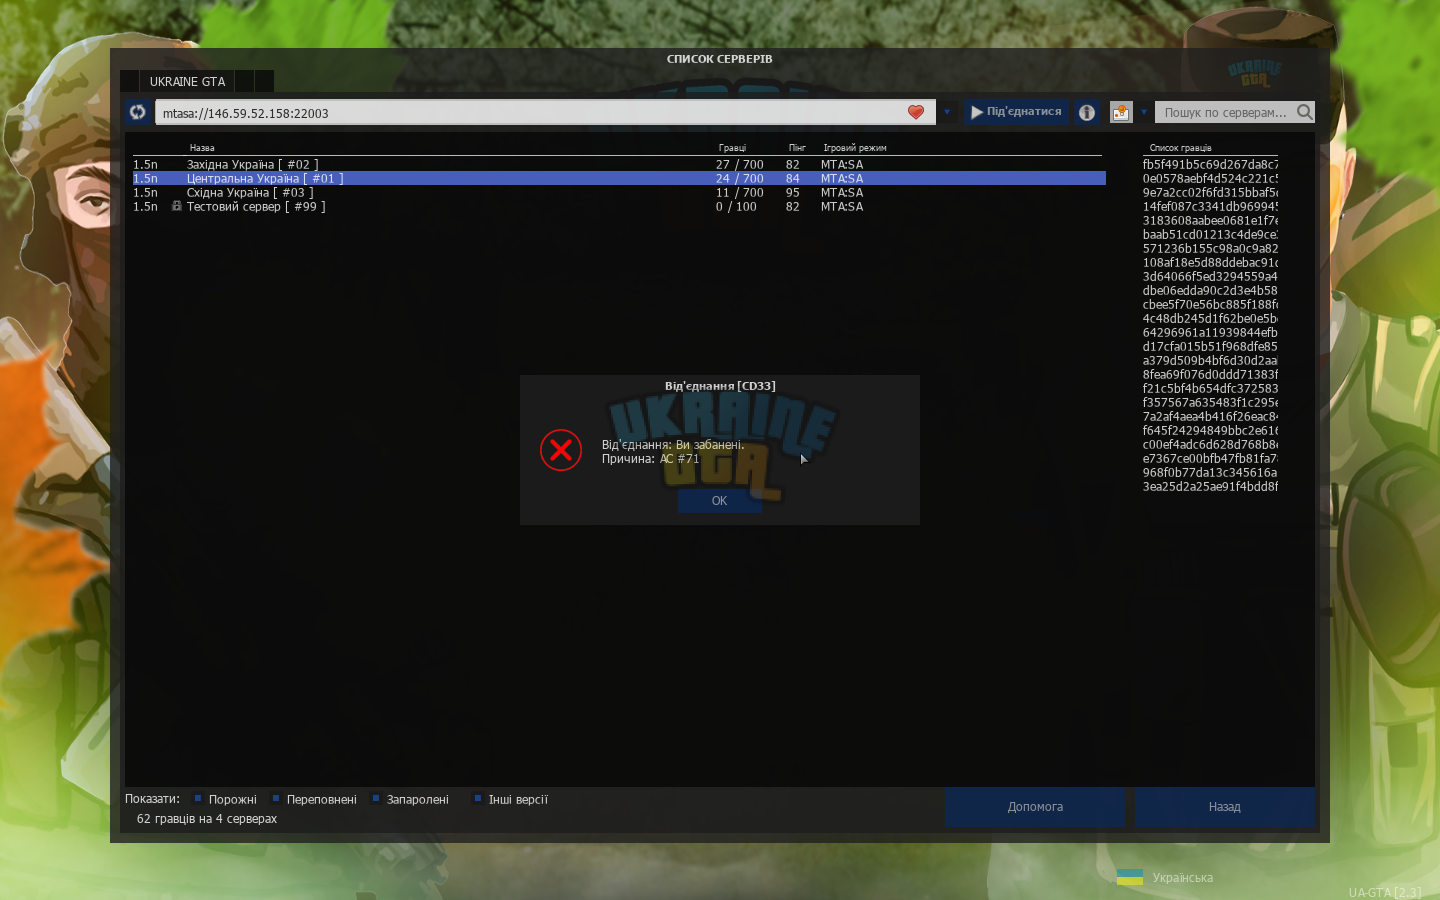Click the red error X icon in dialog
1440x900 pixels.
561,450
